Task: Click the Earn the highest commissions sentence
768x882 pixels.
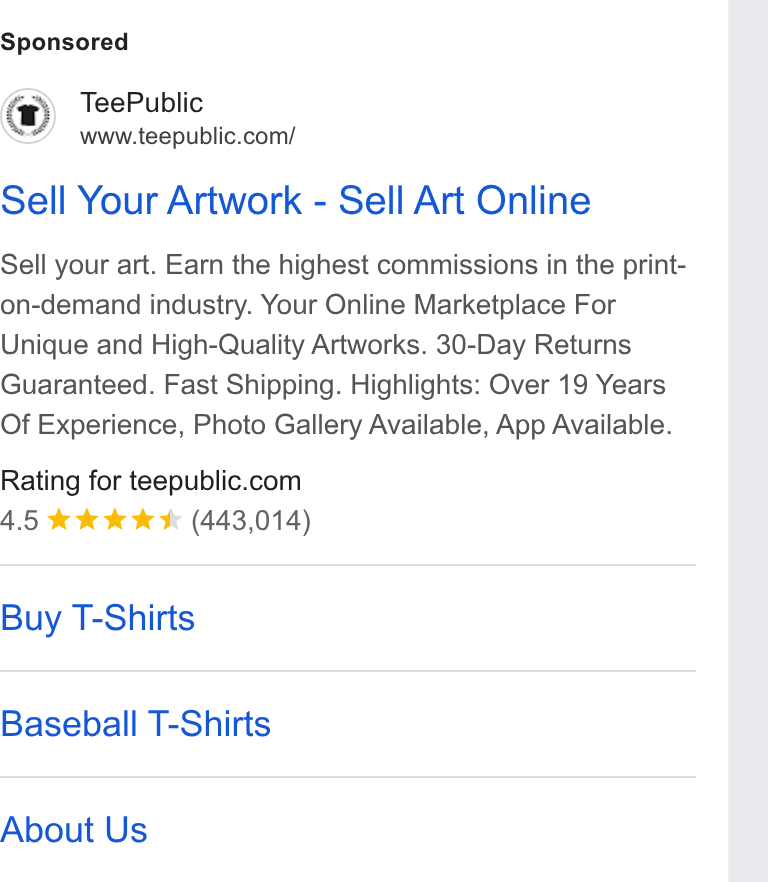Action: pyautogui.click(x=425, y=265)
